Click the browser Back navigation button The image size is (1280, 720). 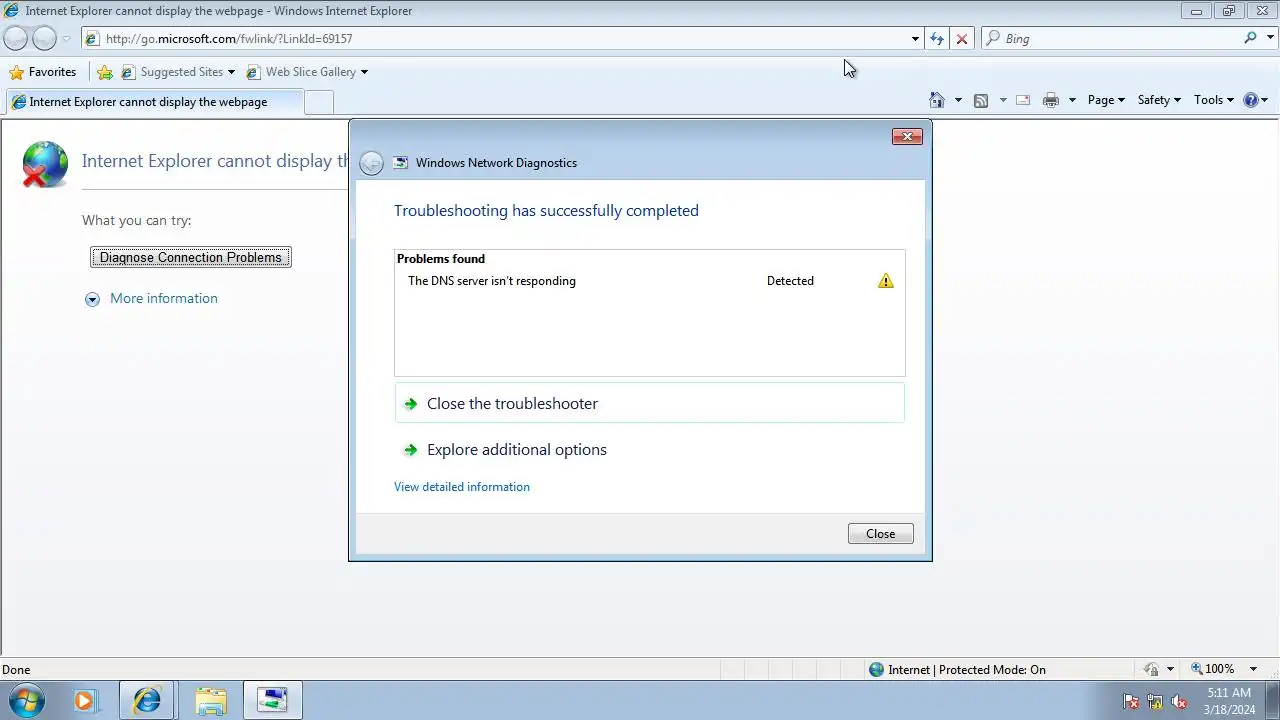point(16,38)
